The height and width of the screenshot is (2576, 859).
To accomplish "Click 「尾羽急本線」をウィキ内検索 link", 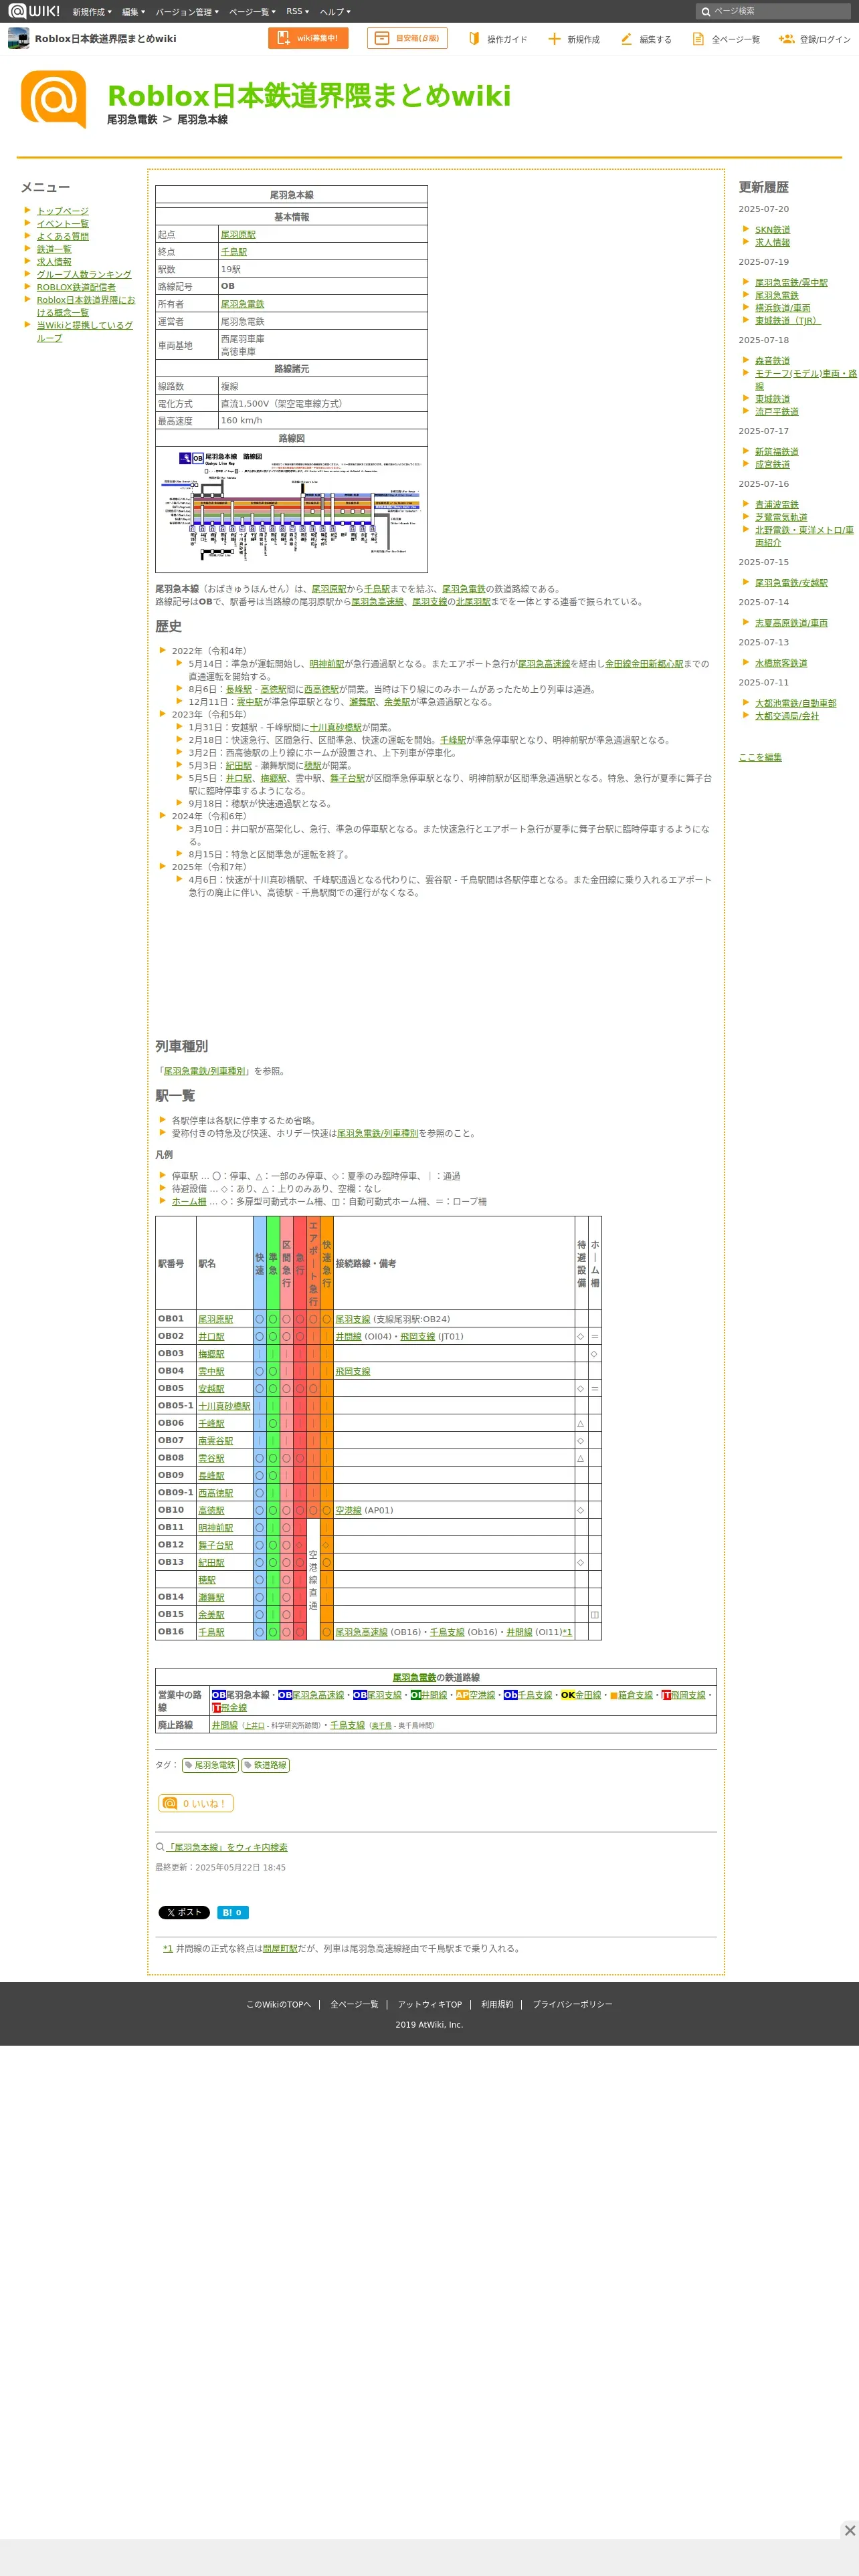I will tap(227, 1847).
